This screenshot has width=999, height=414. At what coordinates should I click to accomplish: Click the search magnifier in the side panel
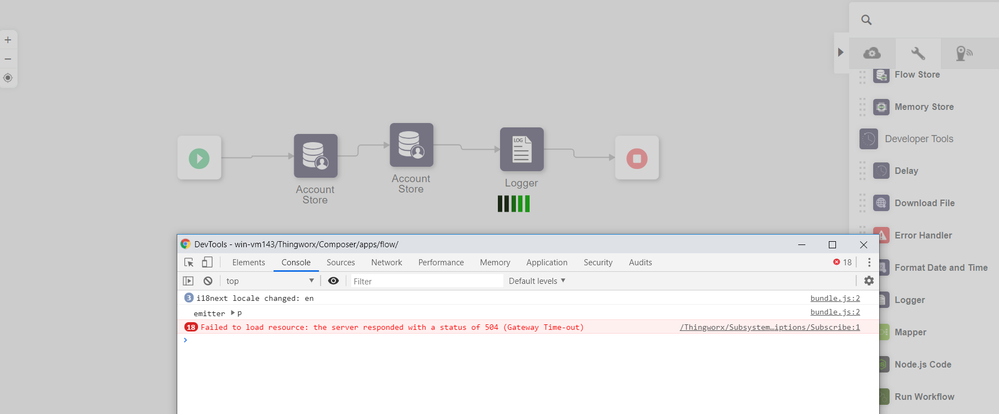click(x=866, y=20)
